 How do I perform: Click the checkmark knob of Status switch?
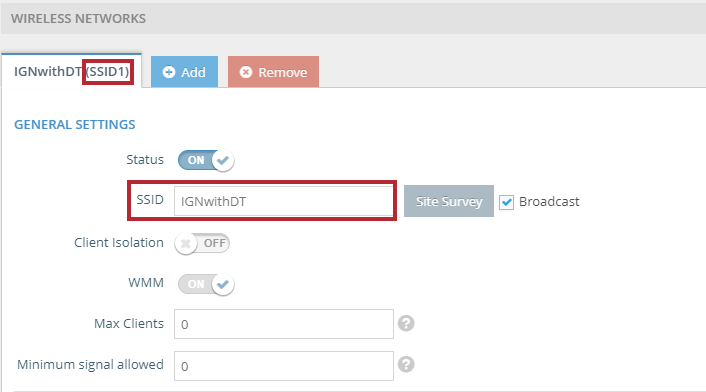tap(223, 160)
